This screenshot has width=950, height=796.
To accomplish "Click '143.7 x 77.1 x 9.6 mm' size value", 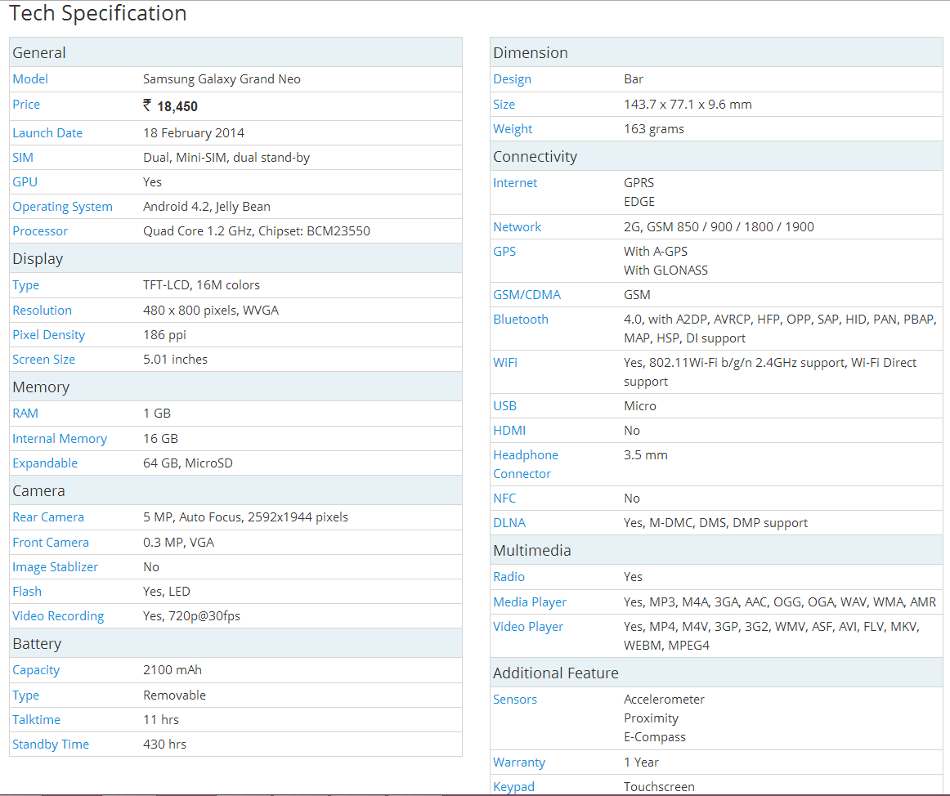I will pyautogui.click(x=688, y=104).
